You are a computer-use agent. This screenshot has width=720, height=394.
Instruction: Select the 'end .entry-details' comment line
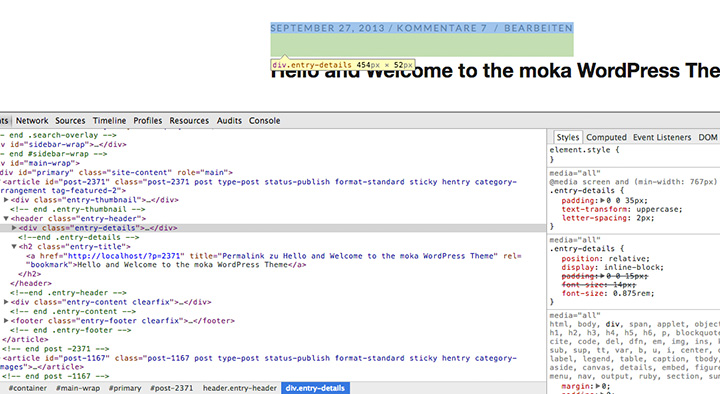pos(78,237)
